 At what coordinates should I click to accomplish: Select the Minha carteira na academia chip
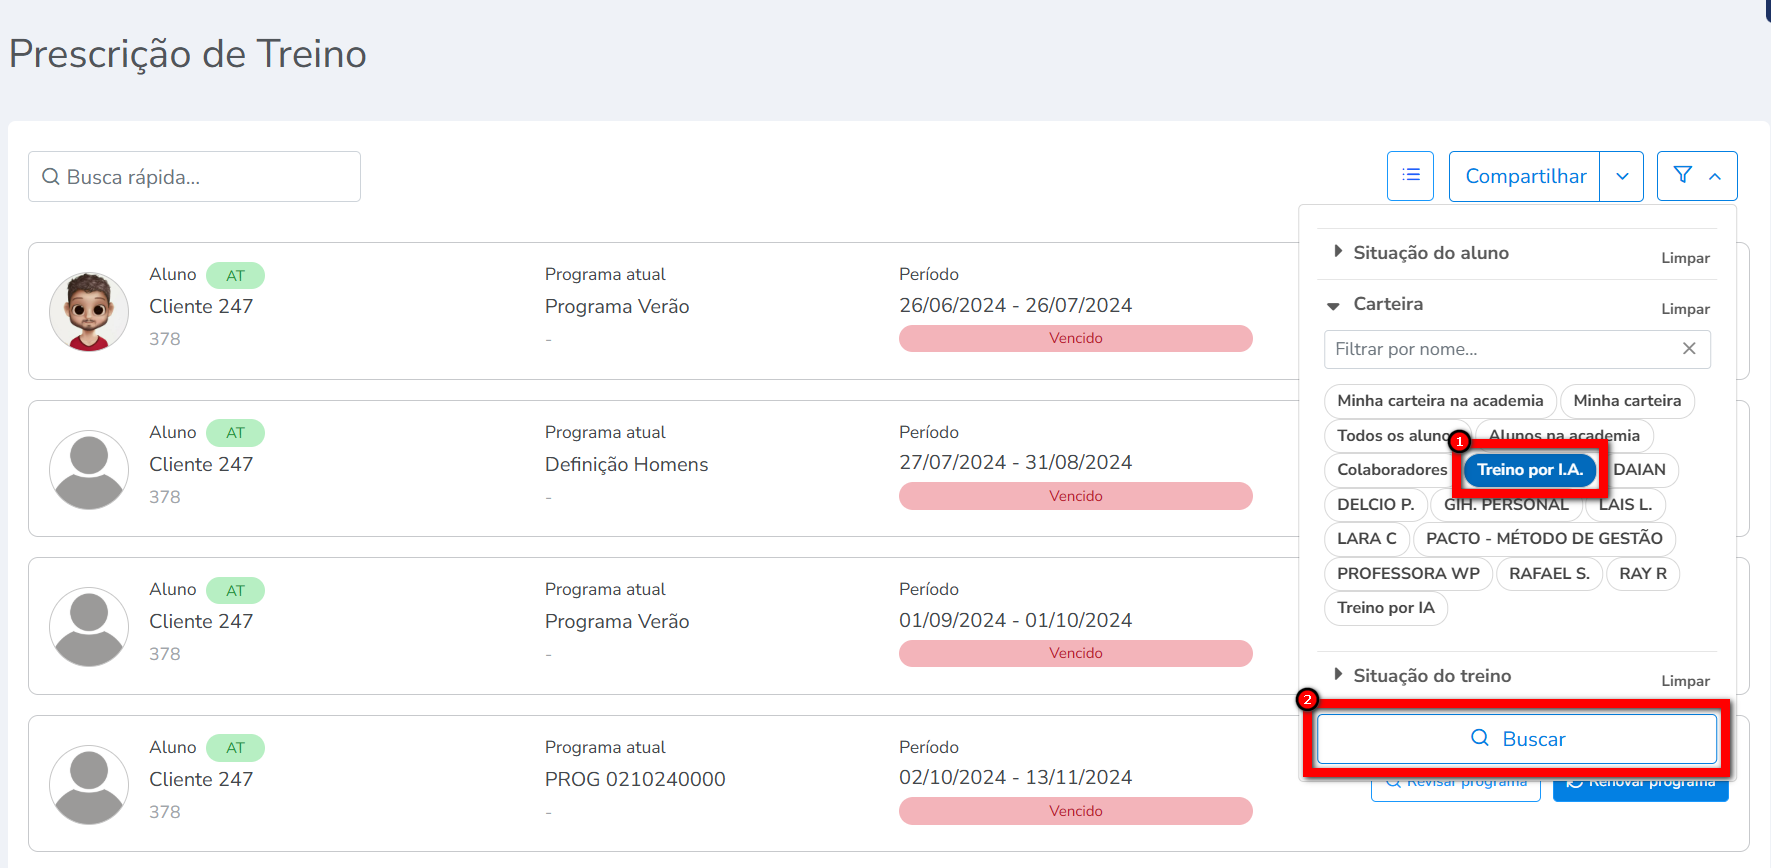(1439, 401)
